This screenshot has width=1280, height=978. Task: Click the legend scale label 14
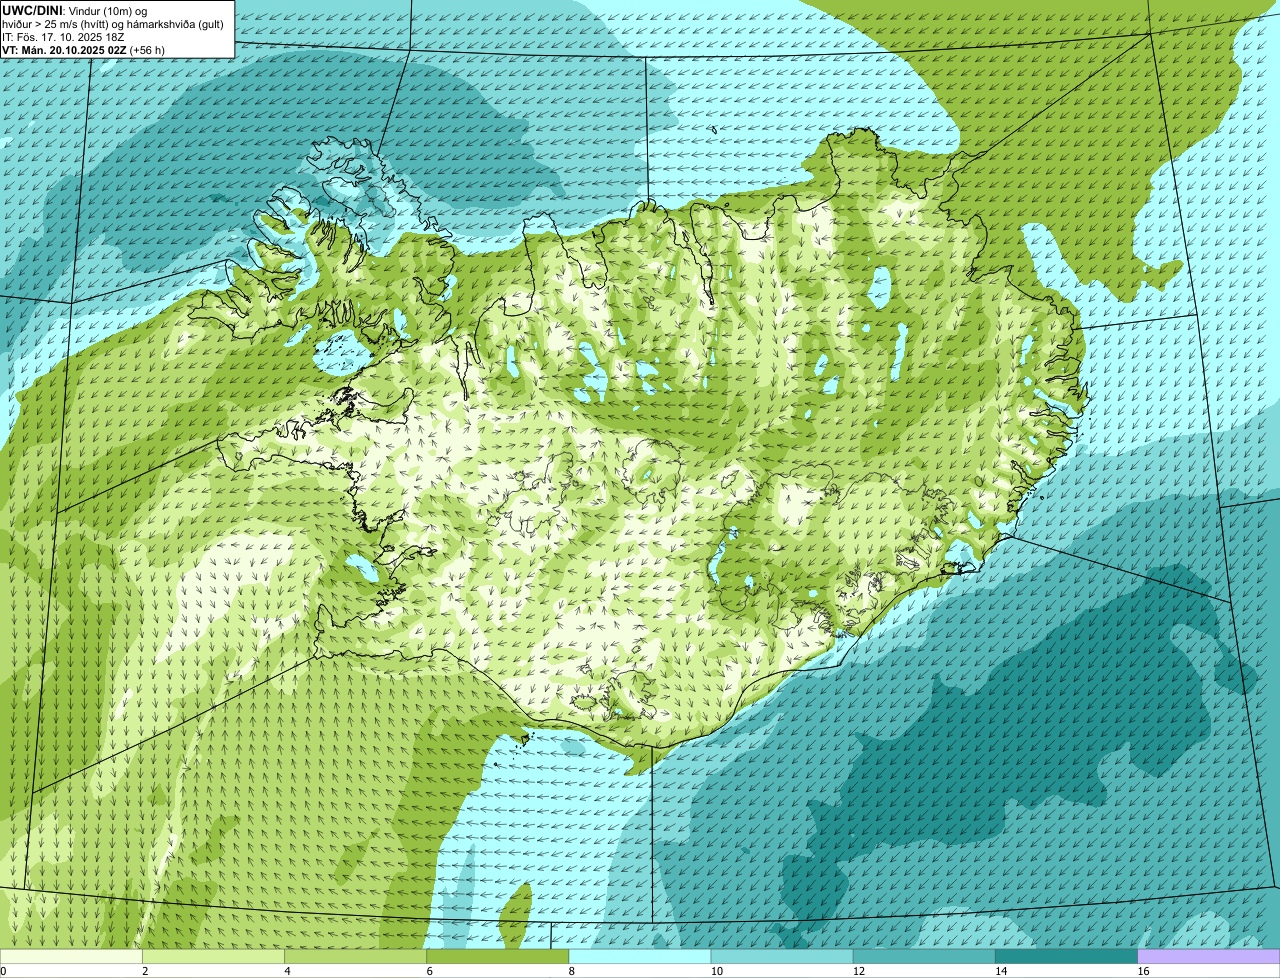(1001, 971)
